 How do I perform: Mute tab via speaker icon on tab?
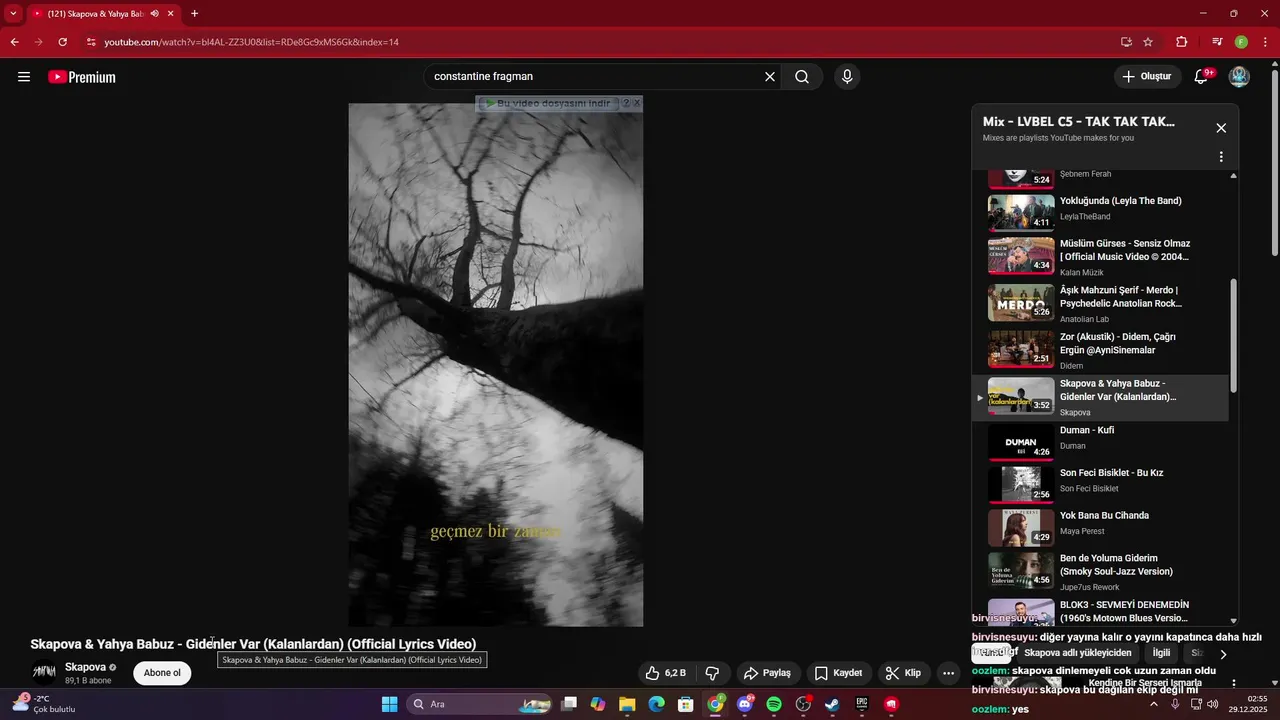click(154, 14)
